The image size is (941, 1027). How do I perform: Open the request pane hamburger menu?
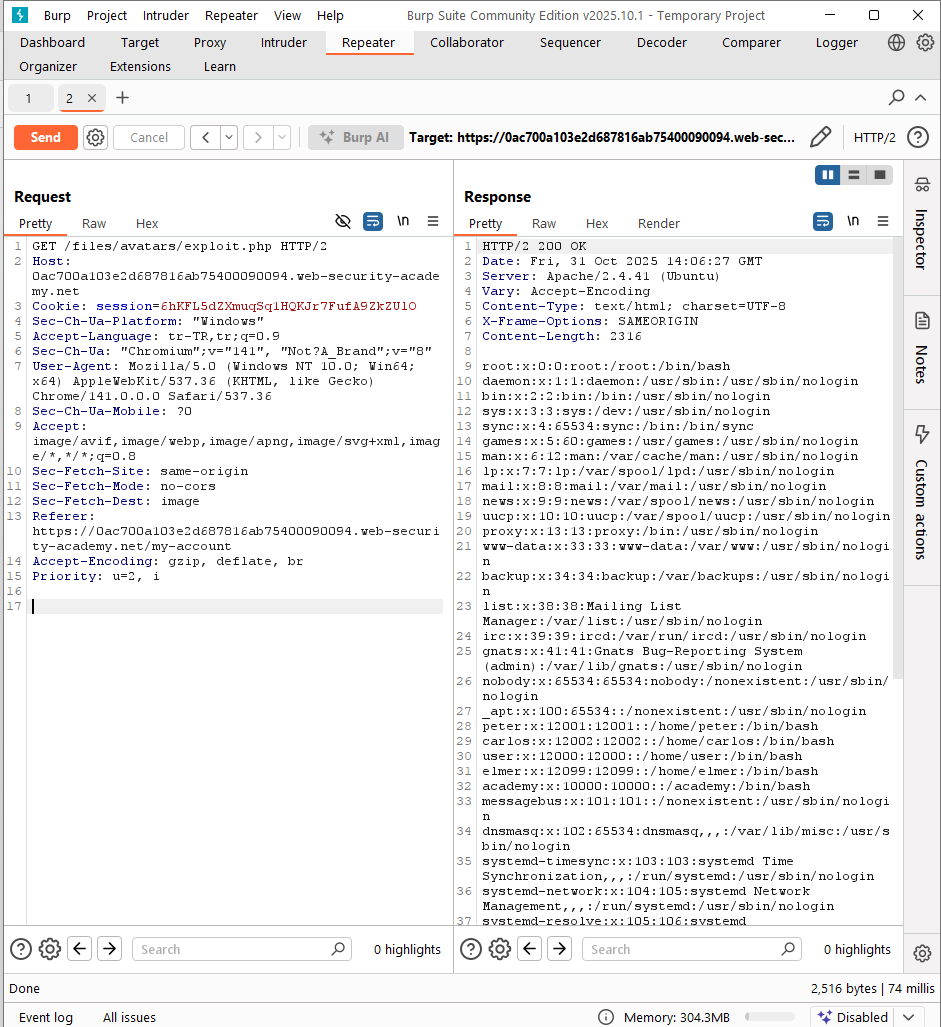coord(433,221)
